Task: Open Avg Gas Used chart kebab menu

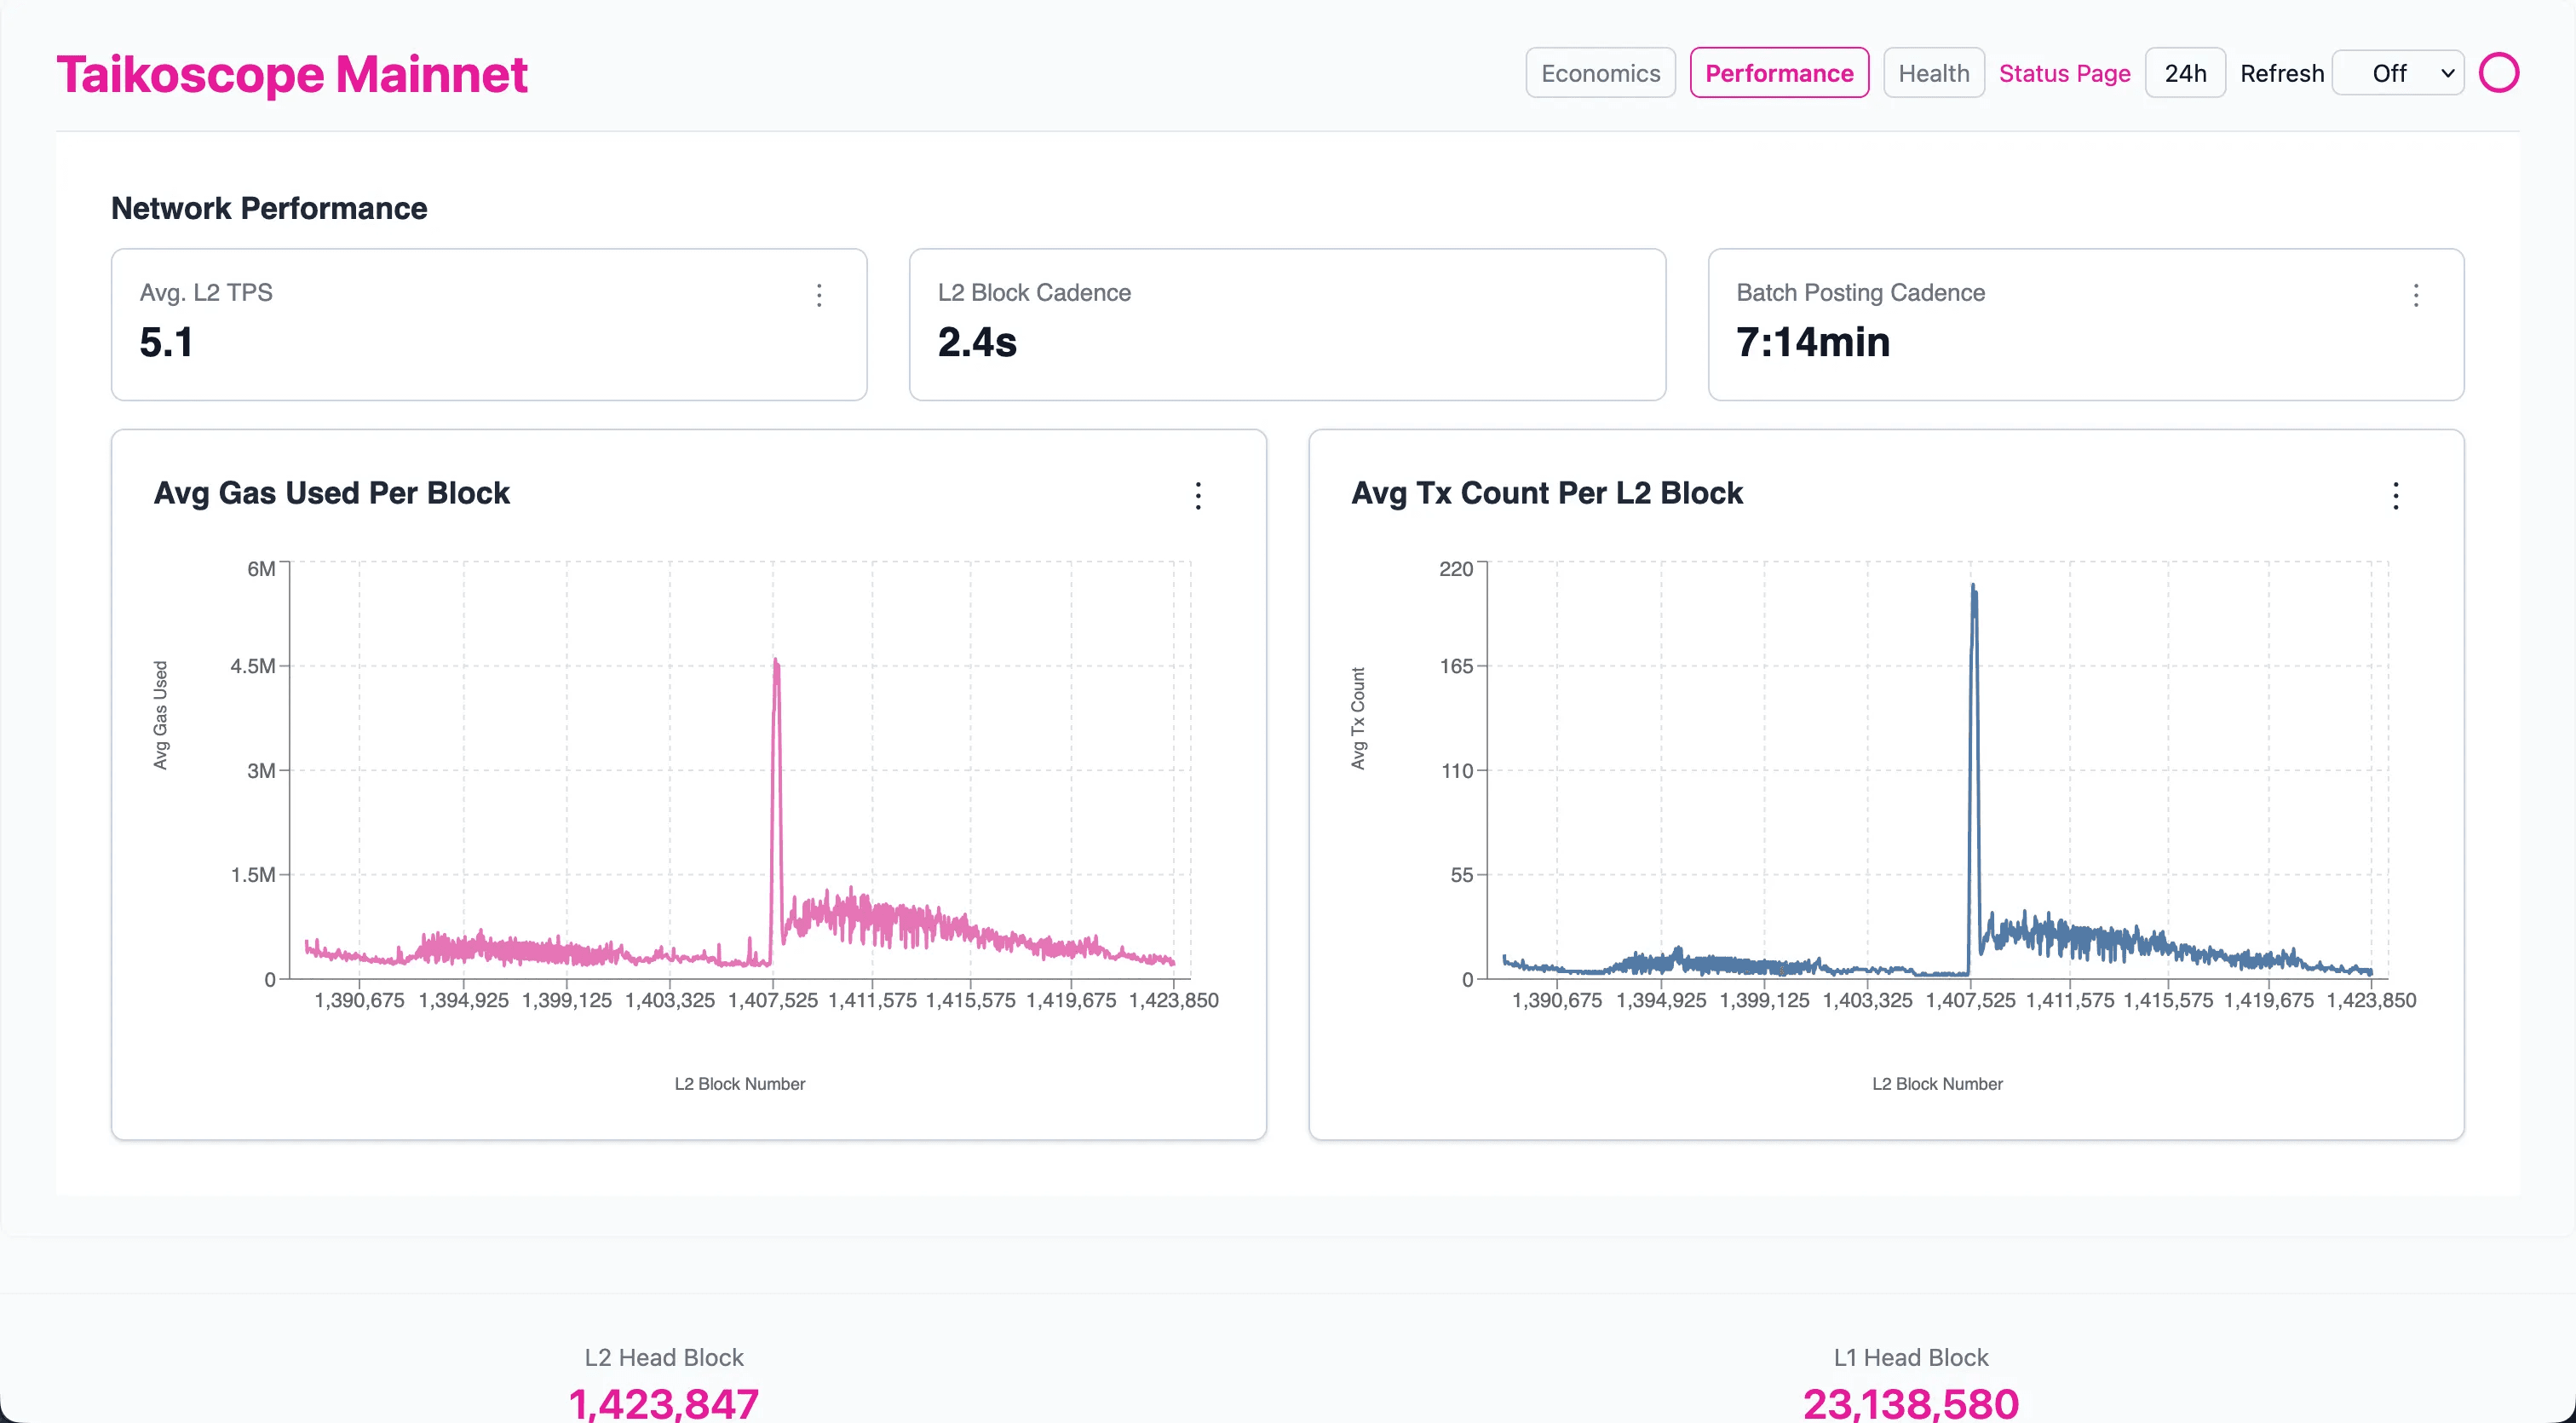Action: click(x=1198, y=496)
